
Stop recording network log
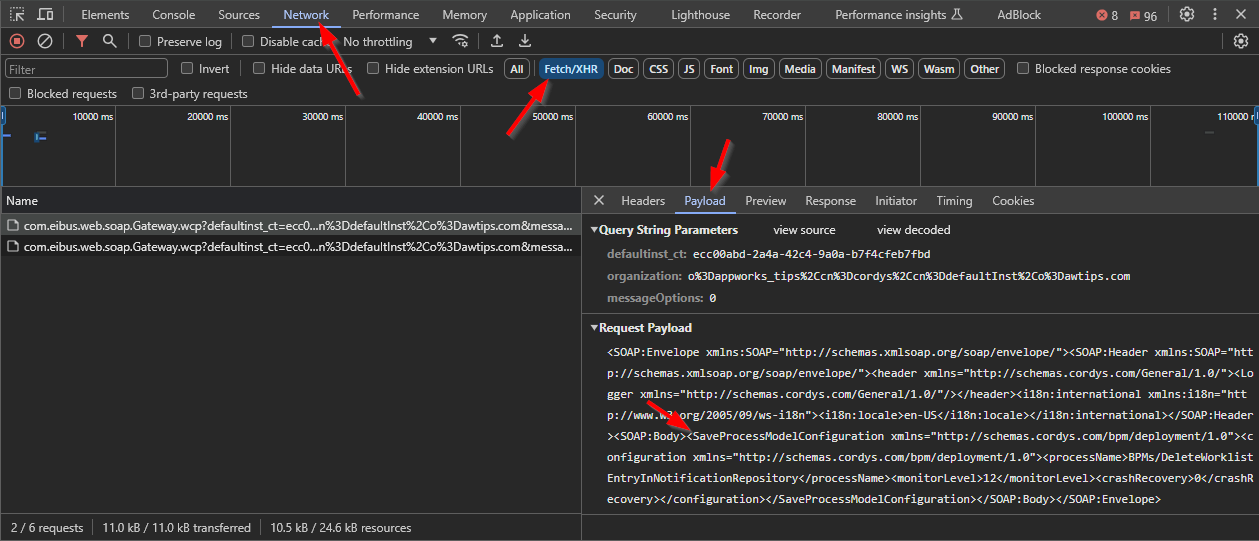click(x=17, y=41)
